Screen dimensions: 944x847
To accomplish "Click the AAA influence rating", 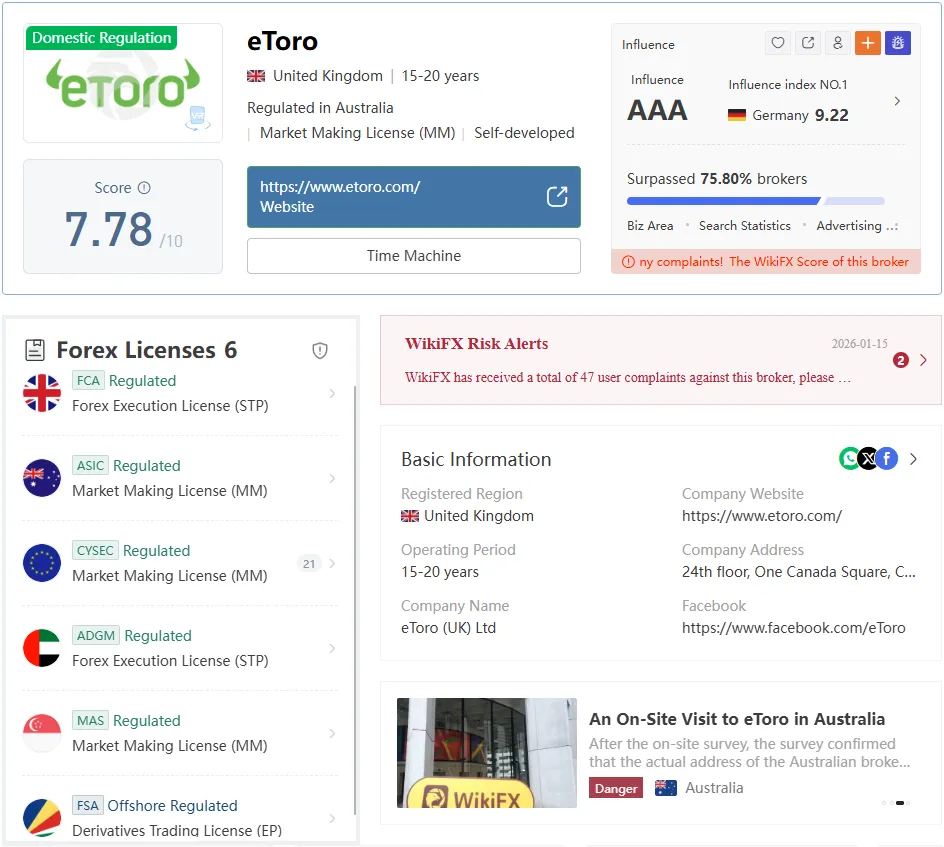I will [657, 111].
